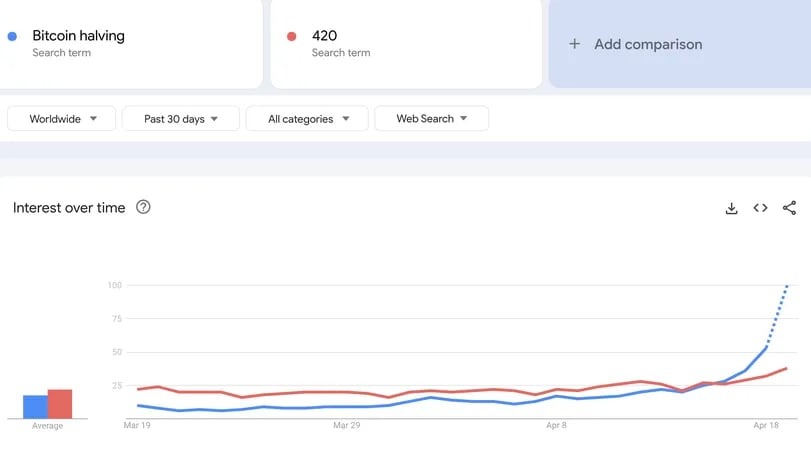The height and width of the screenshot is (474, 811).
Task: Click Search term under 420
Action: pyautogui.click(x=341, y=52)
